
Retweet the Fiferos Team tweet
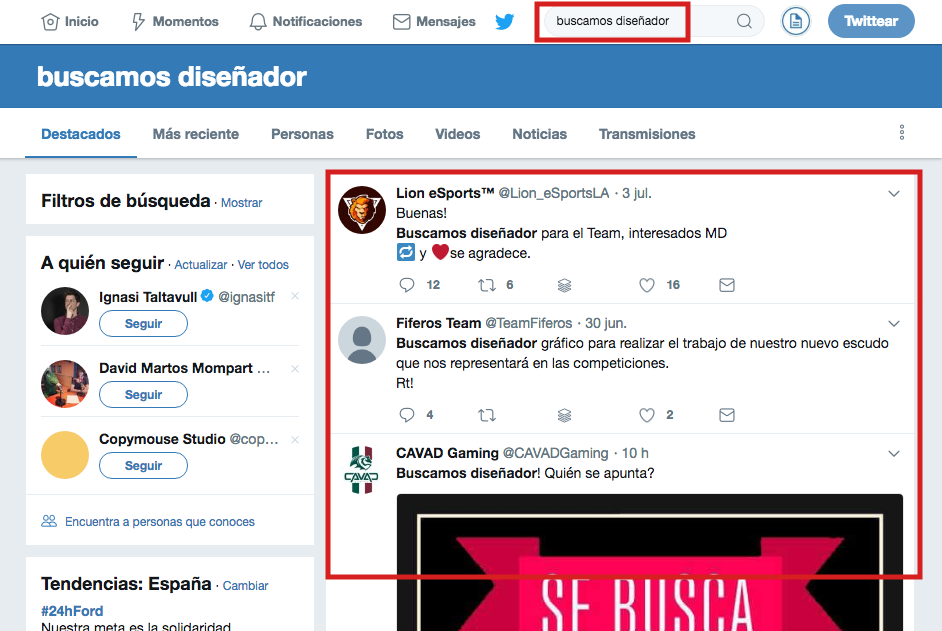(x=487, y=415)
